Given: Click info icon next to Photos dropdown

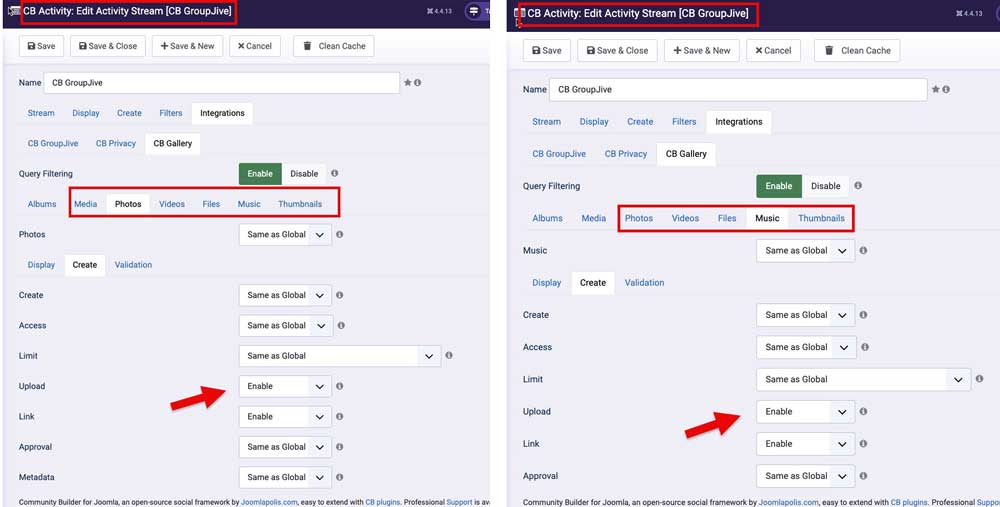Looking at the screenshot, I should pos(339,235).
